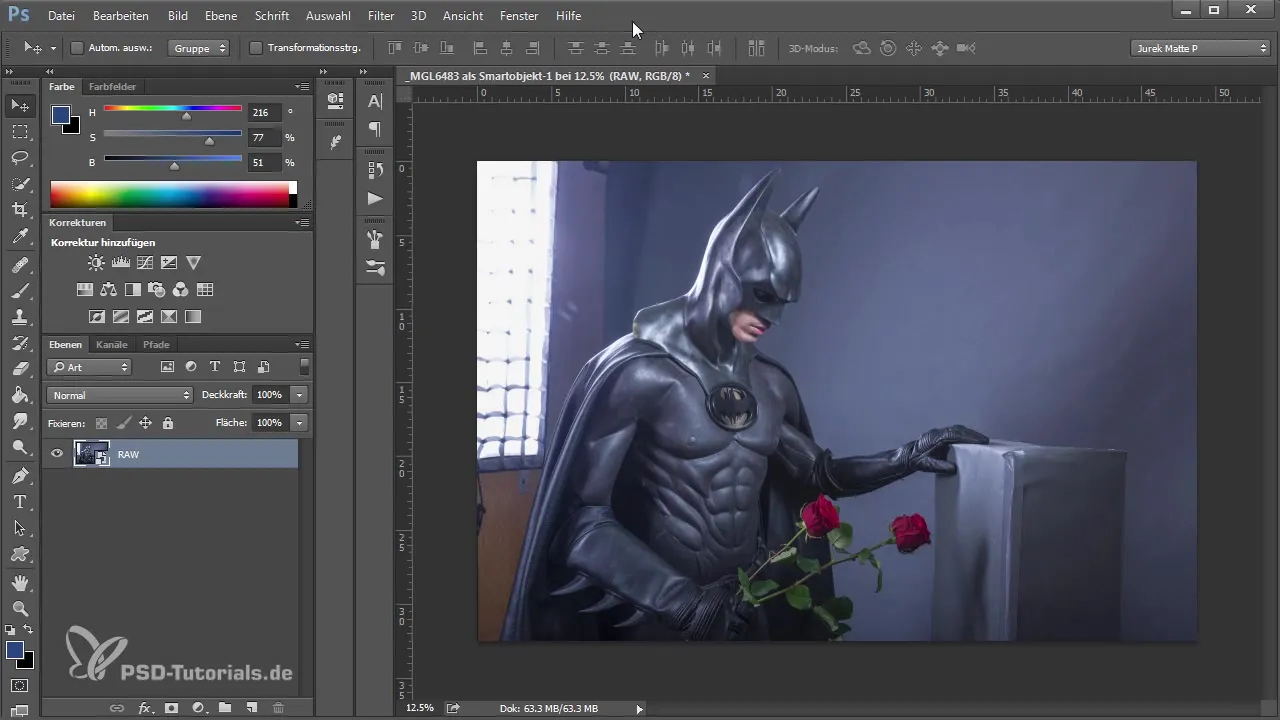Viewport: 1280px width, 720px height.
Task: Switch to the Farbfelder tab
Action: pyautogui.click(x=112, y=87)
